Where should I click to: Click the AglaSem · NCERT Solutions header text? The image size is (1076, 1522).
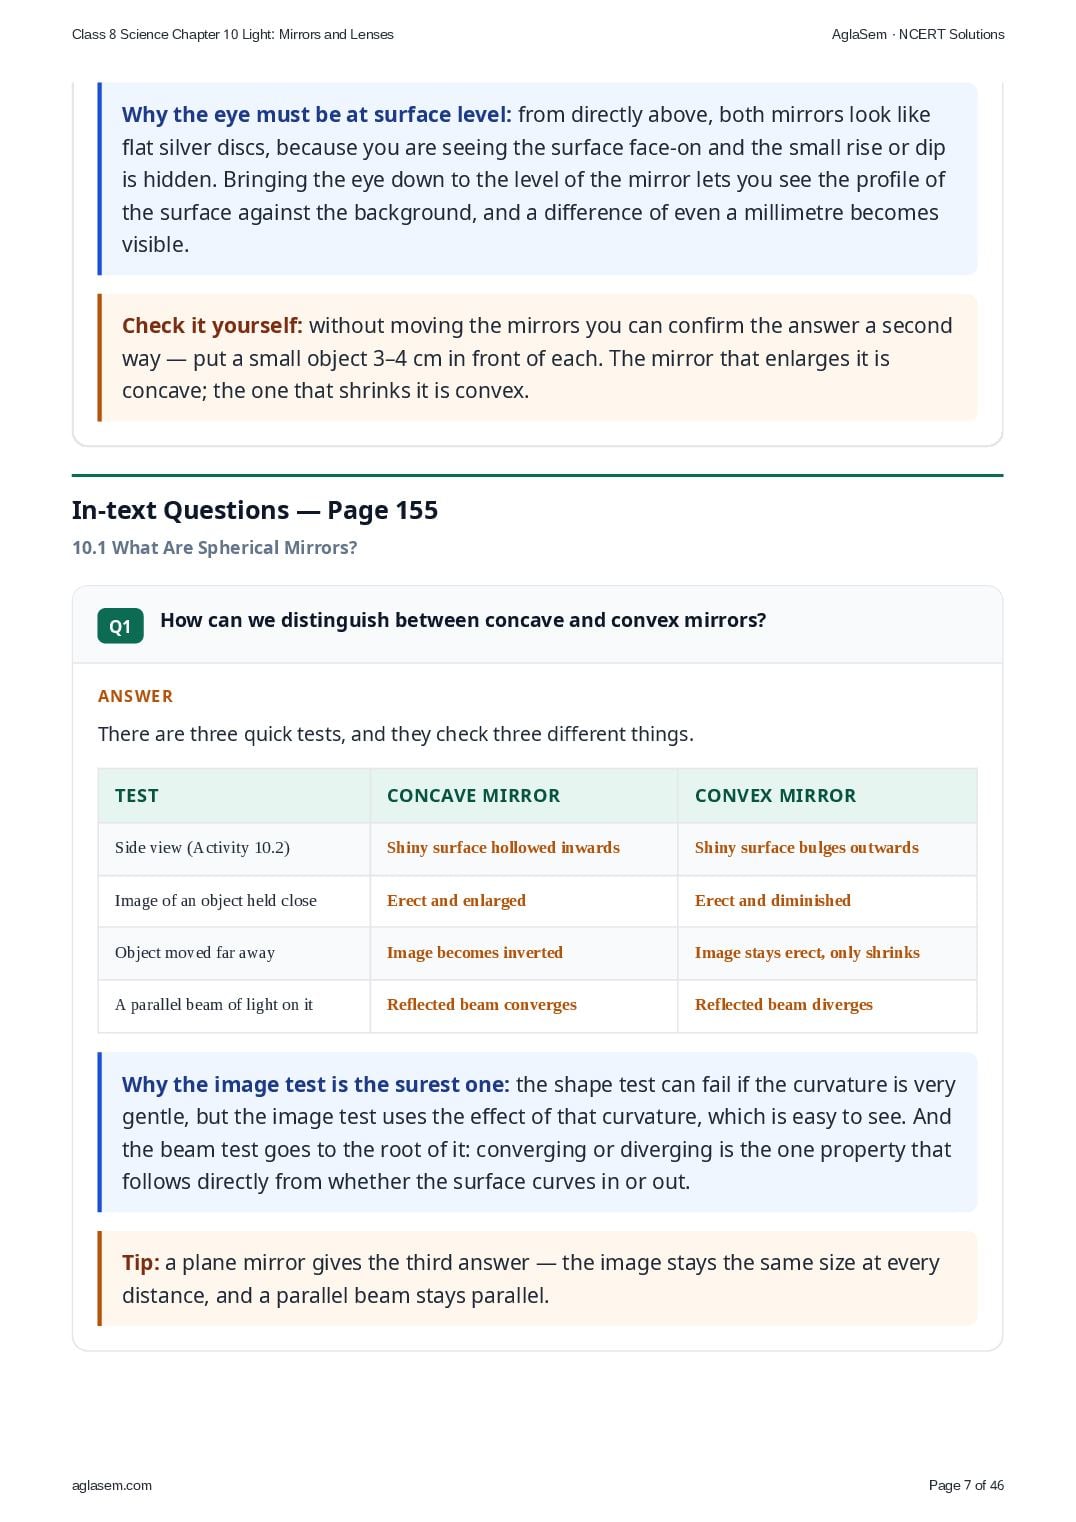(x=918, y=34)
